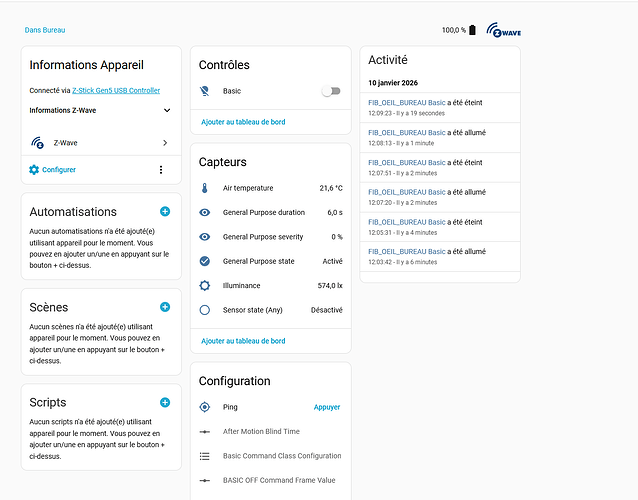The width and height of the screenshot is (638, 500).
Task: Click the plus icon in Scripts card
Action: 165,403
